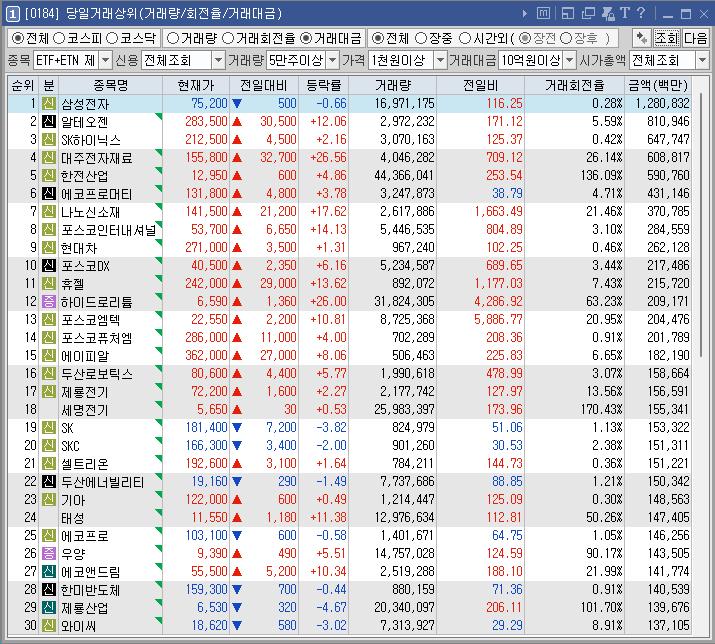
Task: Sort by the 거래회전율 column header
Action: [574, 85]
